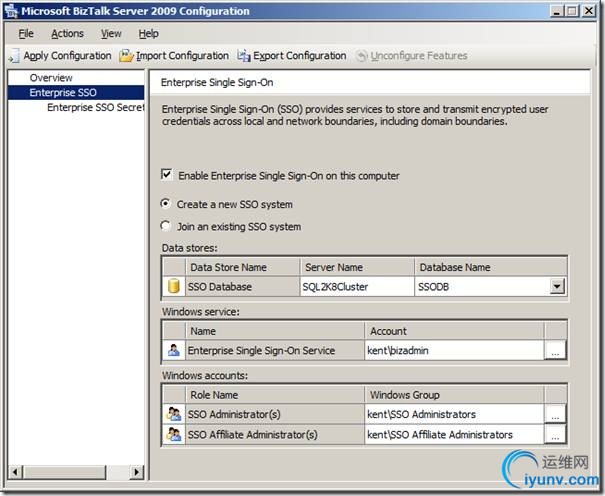Image resolution: width=605 pixels, height=496 pixels.
Task: Open the Help menu
Action: pyautogui.click(x=149, y=34)
